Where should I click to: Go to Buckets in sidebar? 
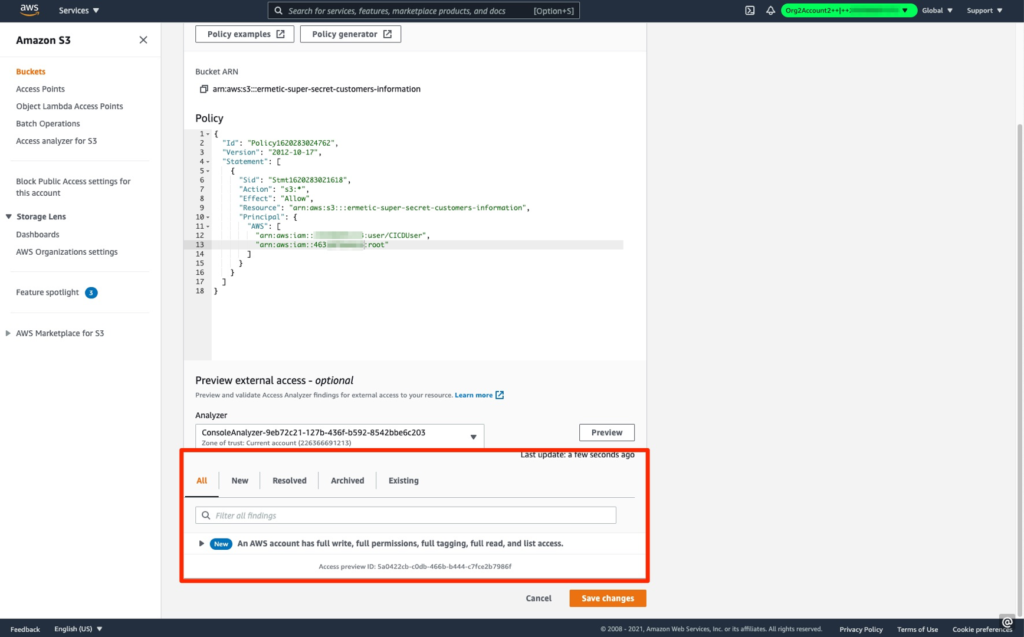click(31, 71)
